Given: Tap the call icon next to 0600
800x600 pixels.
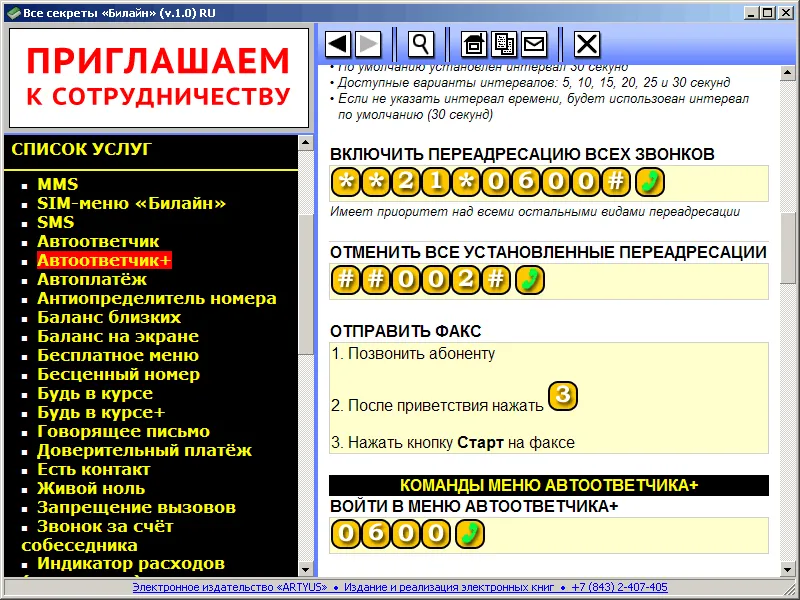Looking at the screenshot, I should coord(469,534).
